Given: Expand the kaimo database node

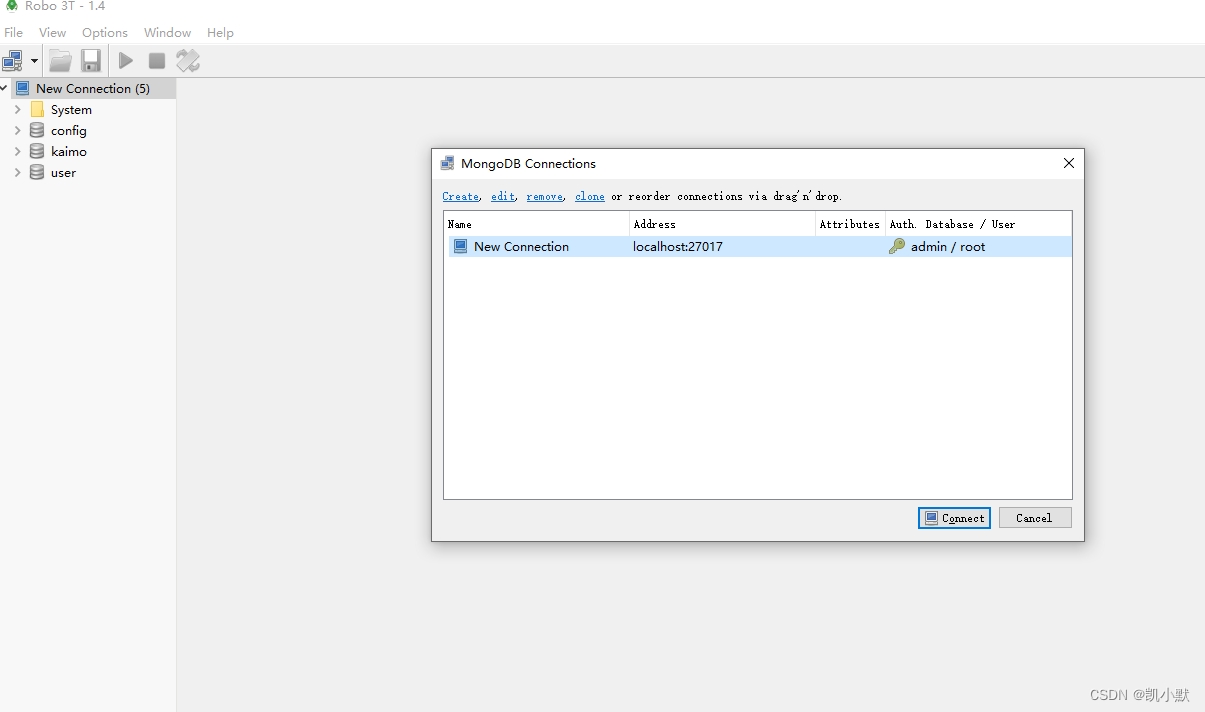Looking at the screenshot, I should 17,151.
